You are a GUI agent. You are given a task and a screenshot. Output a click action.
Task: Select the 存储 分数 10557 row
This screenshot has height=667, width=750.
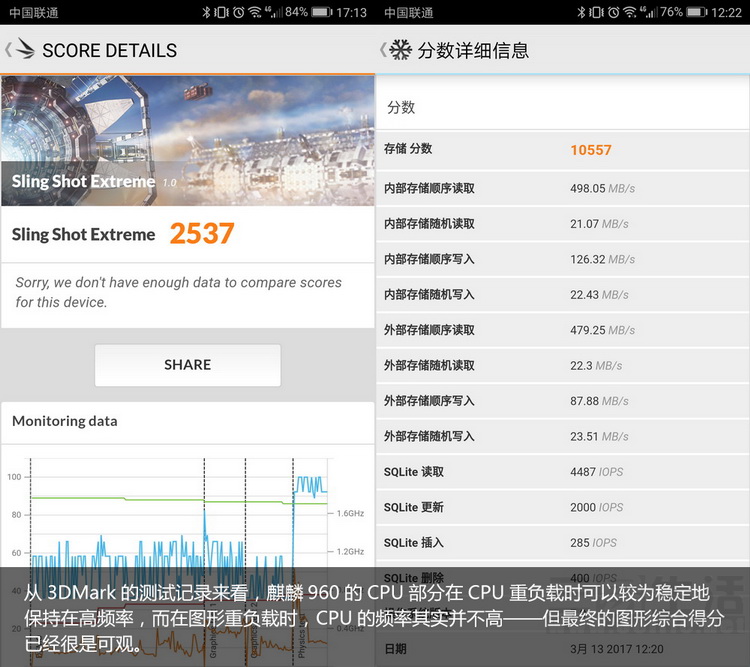[562, 149]
